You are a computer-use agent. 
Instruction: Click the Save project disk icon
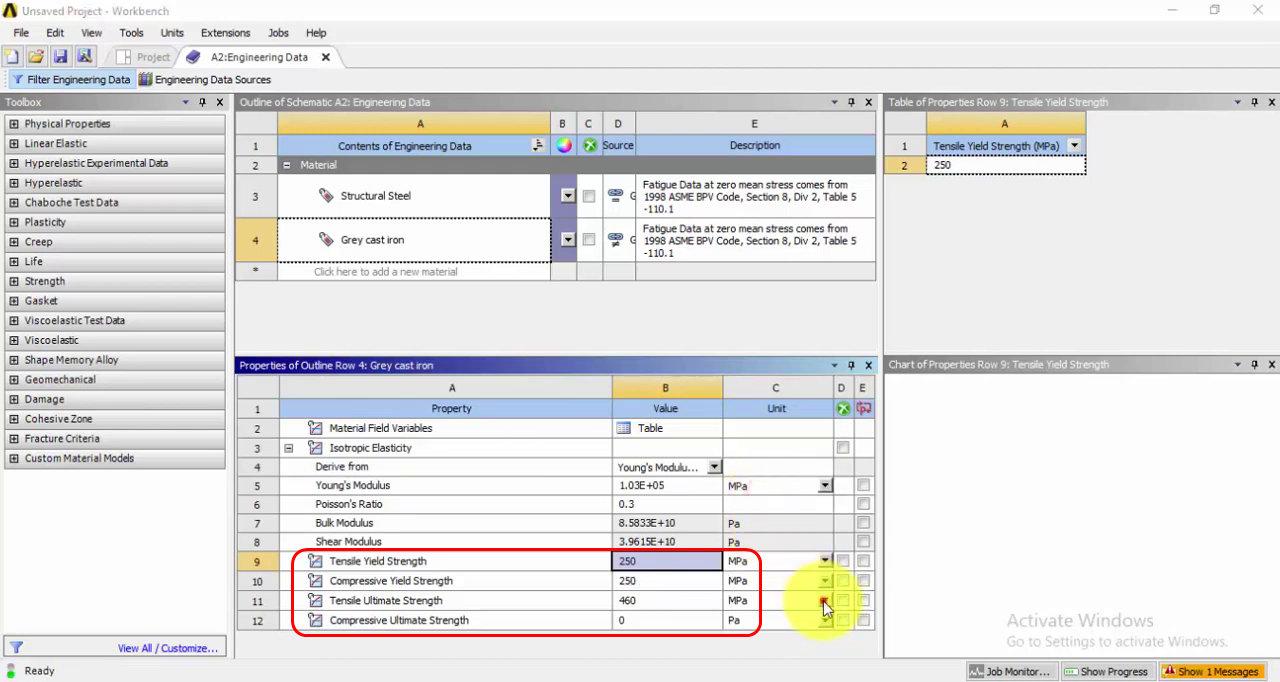[60, 57]
